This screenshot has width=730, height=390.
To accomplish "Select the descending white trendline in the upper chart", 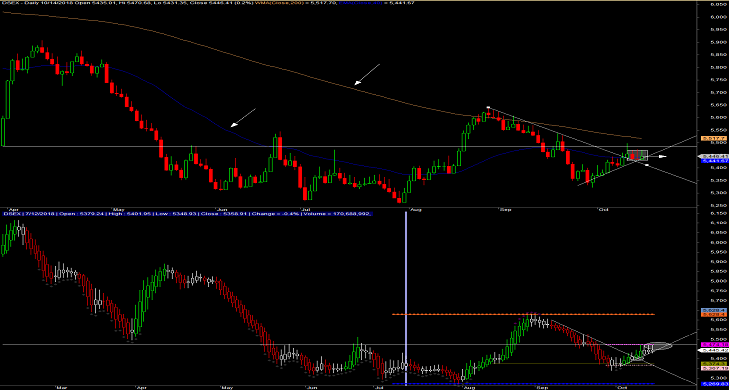I will 592,146.
